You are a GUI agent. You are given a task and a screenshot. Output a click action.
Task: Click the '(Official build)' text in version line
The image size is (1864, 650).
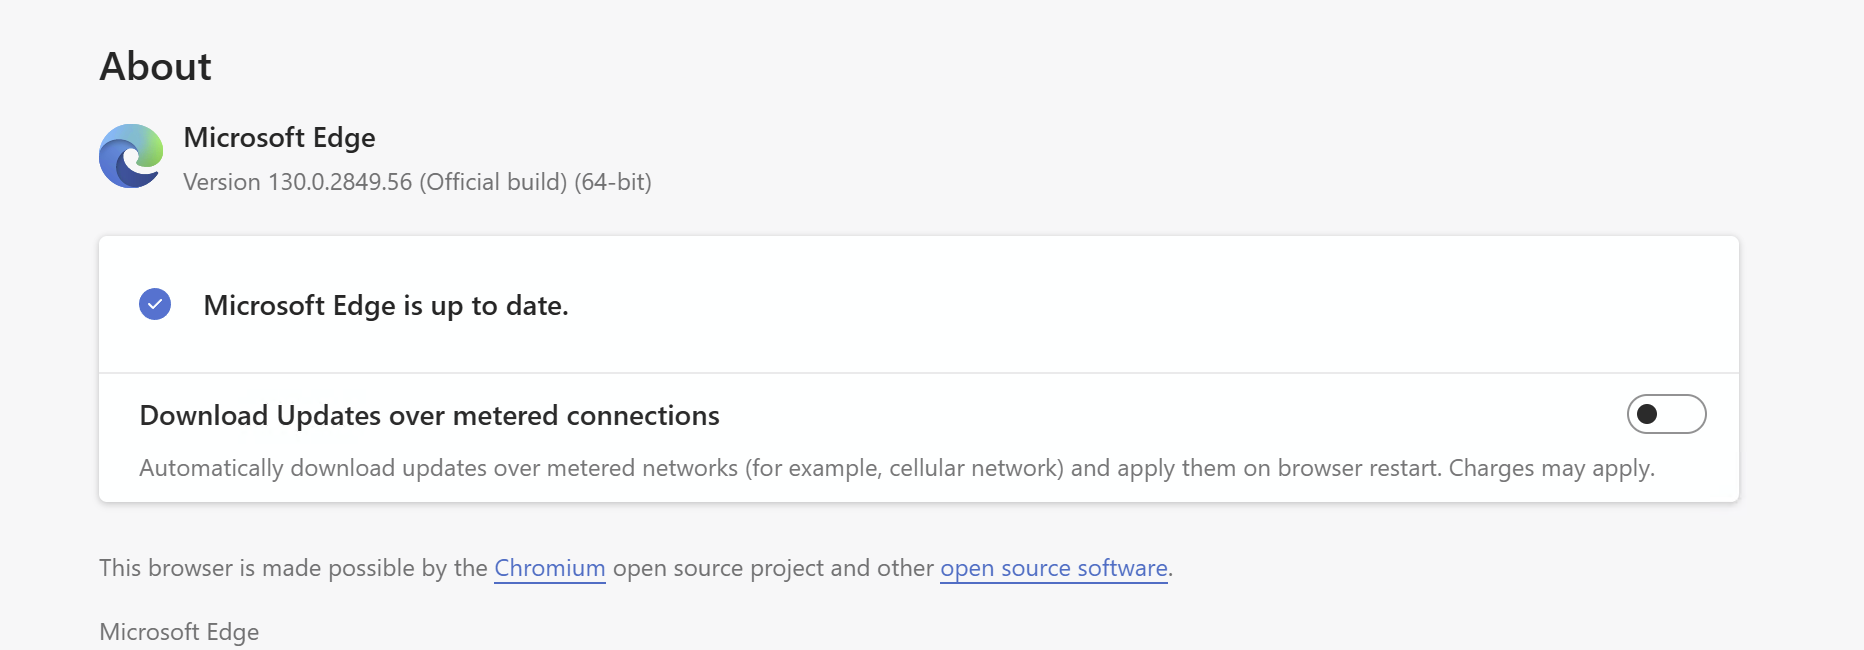pos(493,182)
